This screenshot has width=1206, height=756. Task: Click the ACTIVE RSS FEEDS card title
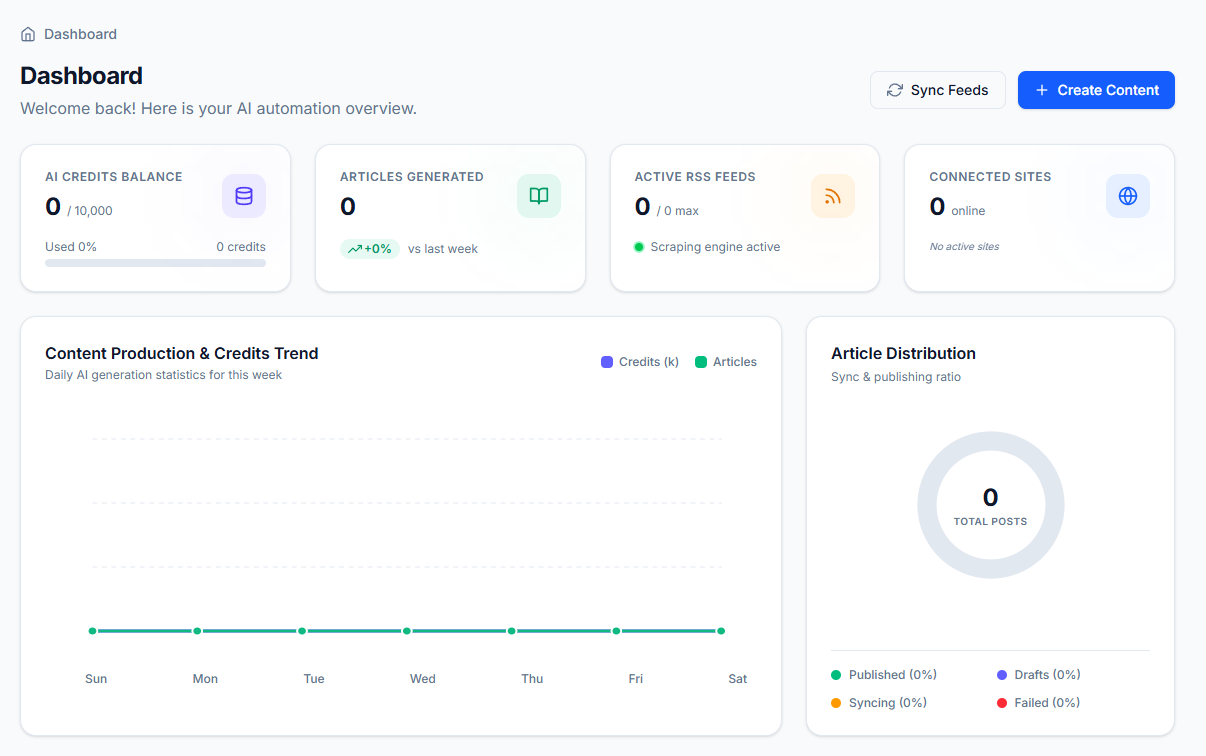695,177
